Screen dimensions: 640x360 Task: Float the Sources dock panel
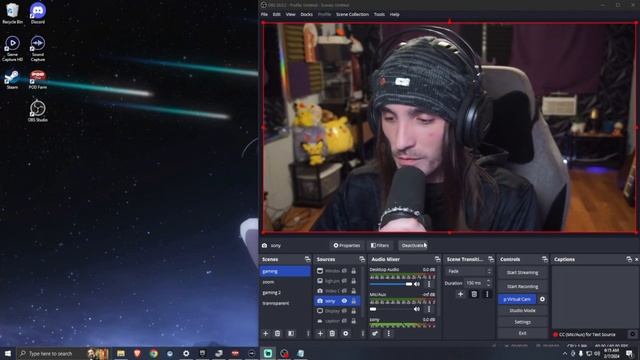tap(362, 259)
